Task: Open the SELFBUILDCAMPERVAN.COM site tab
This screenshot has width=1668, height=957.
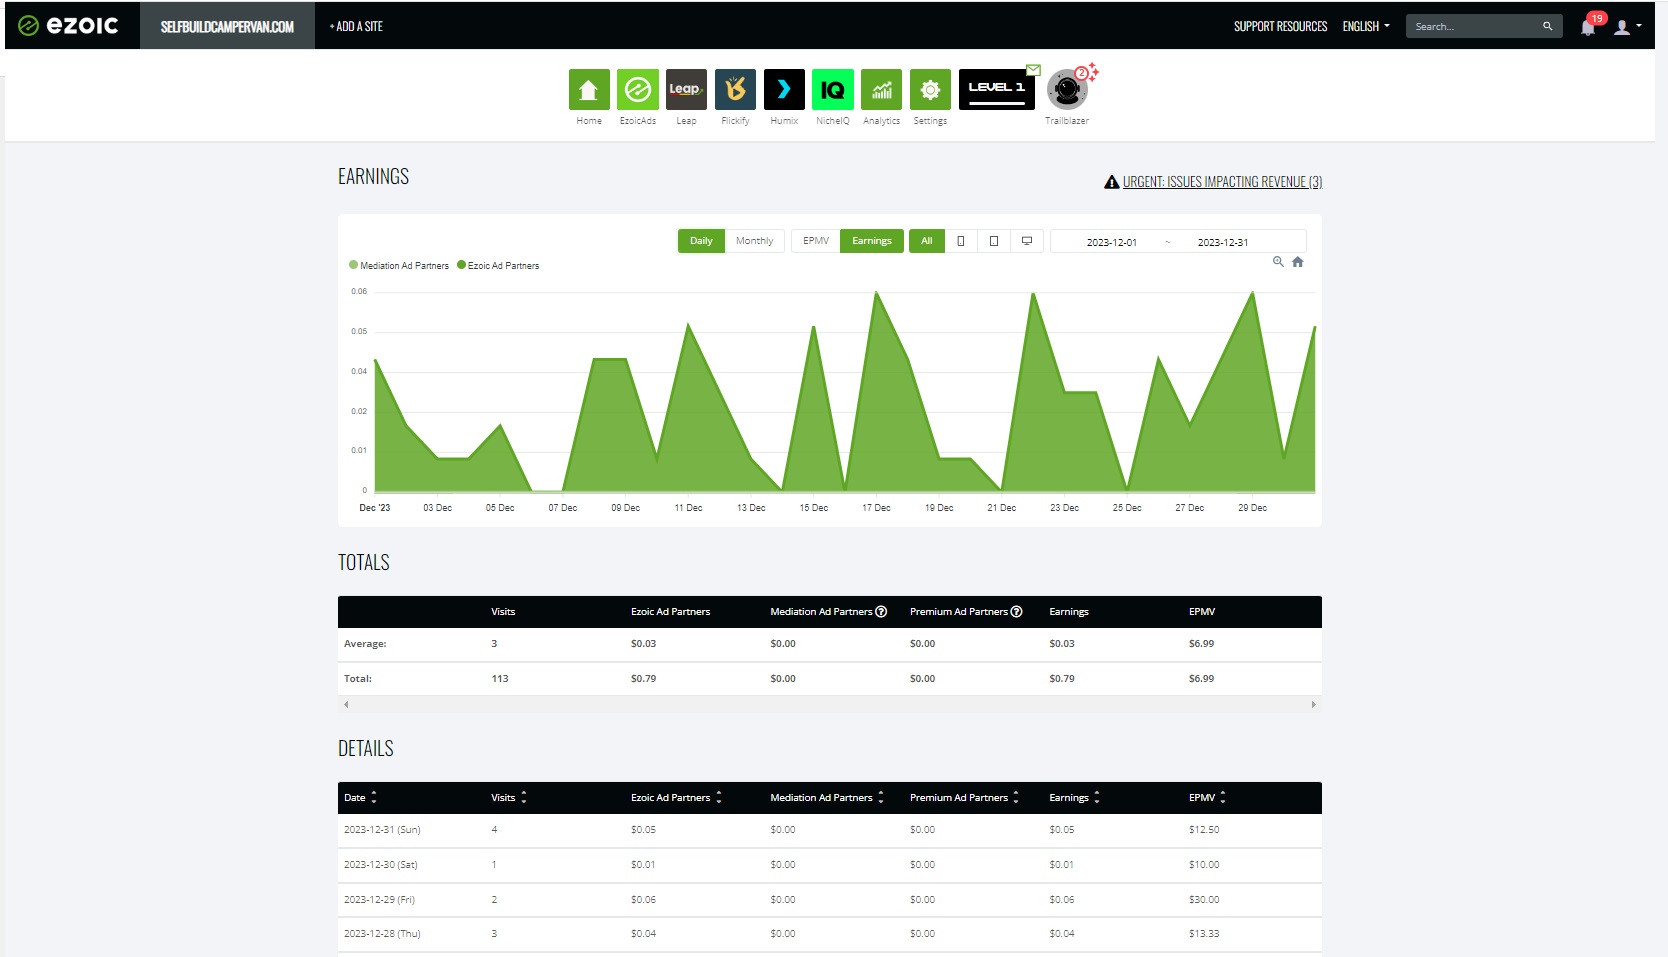Action: coord(227,26)
